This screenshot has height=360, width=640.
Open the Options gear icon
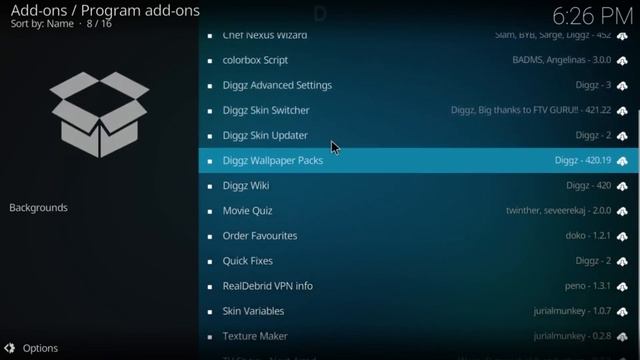(x=10, y=348)
